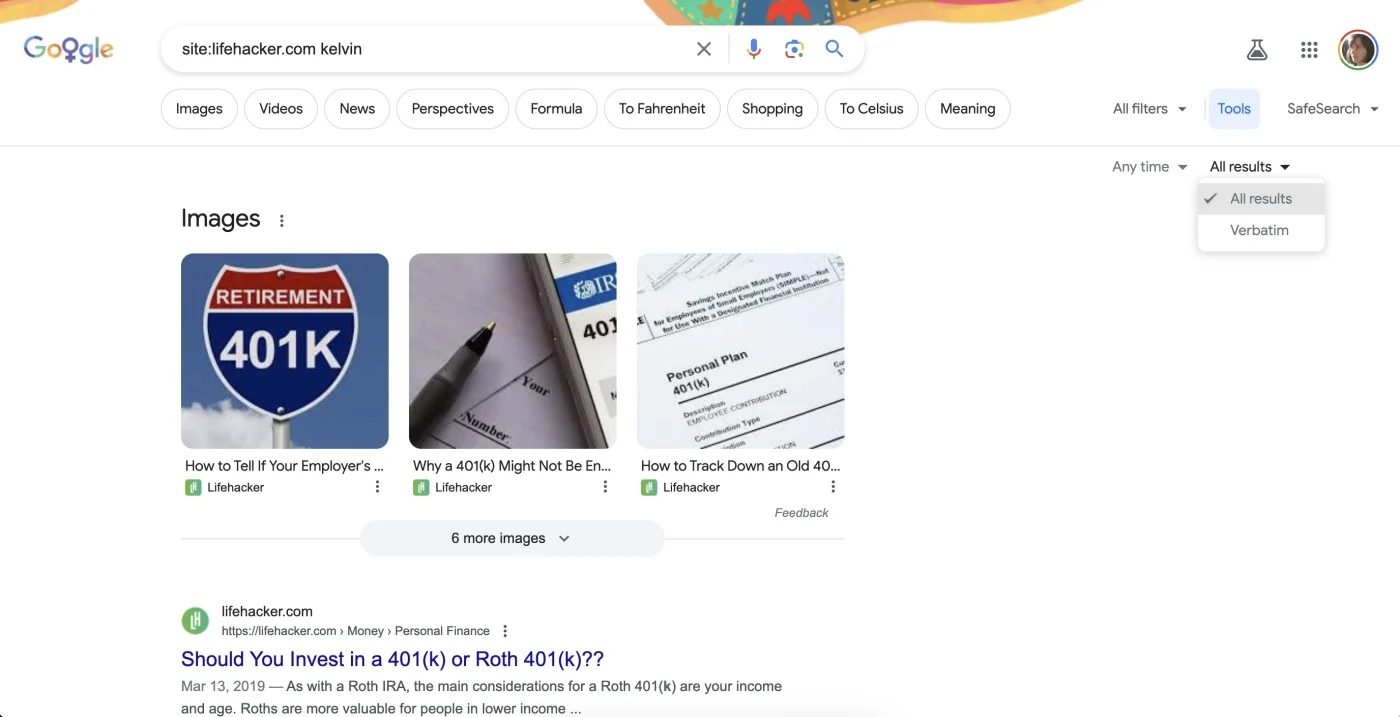The height and width of the screenshot is (717, 1400).
Task: Keep All results selected in the open menu
Action: click(x=1261, y=198)
